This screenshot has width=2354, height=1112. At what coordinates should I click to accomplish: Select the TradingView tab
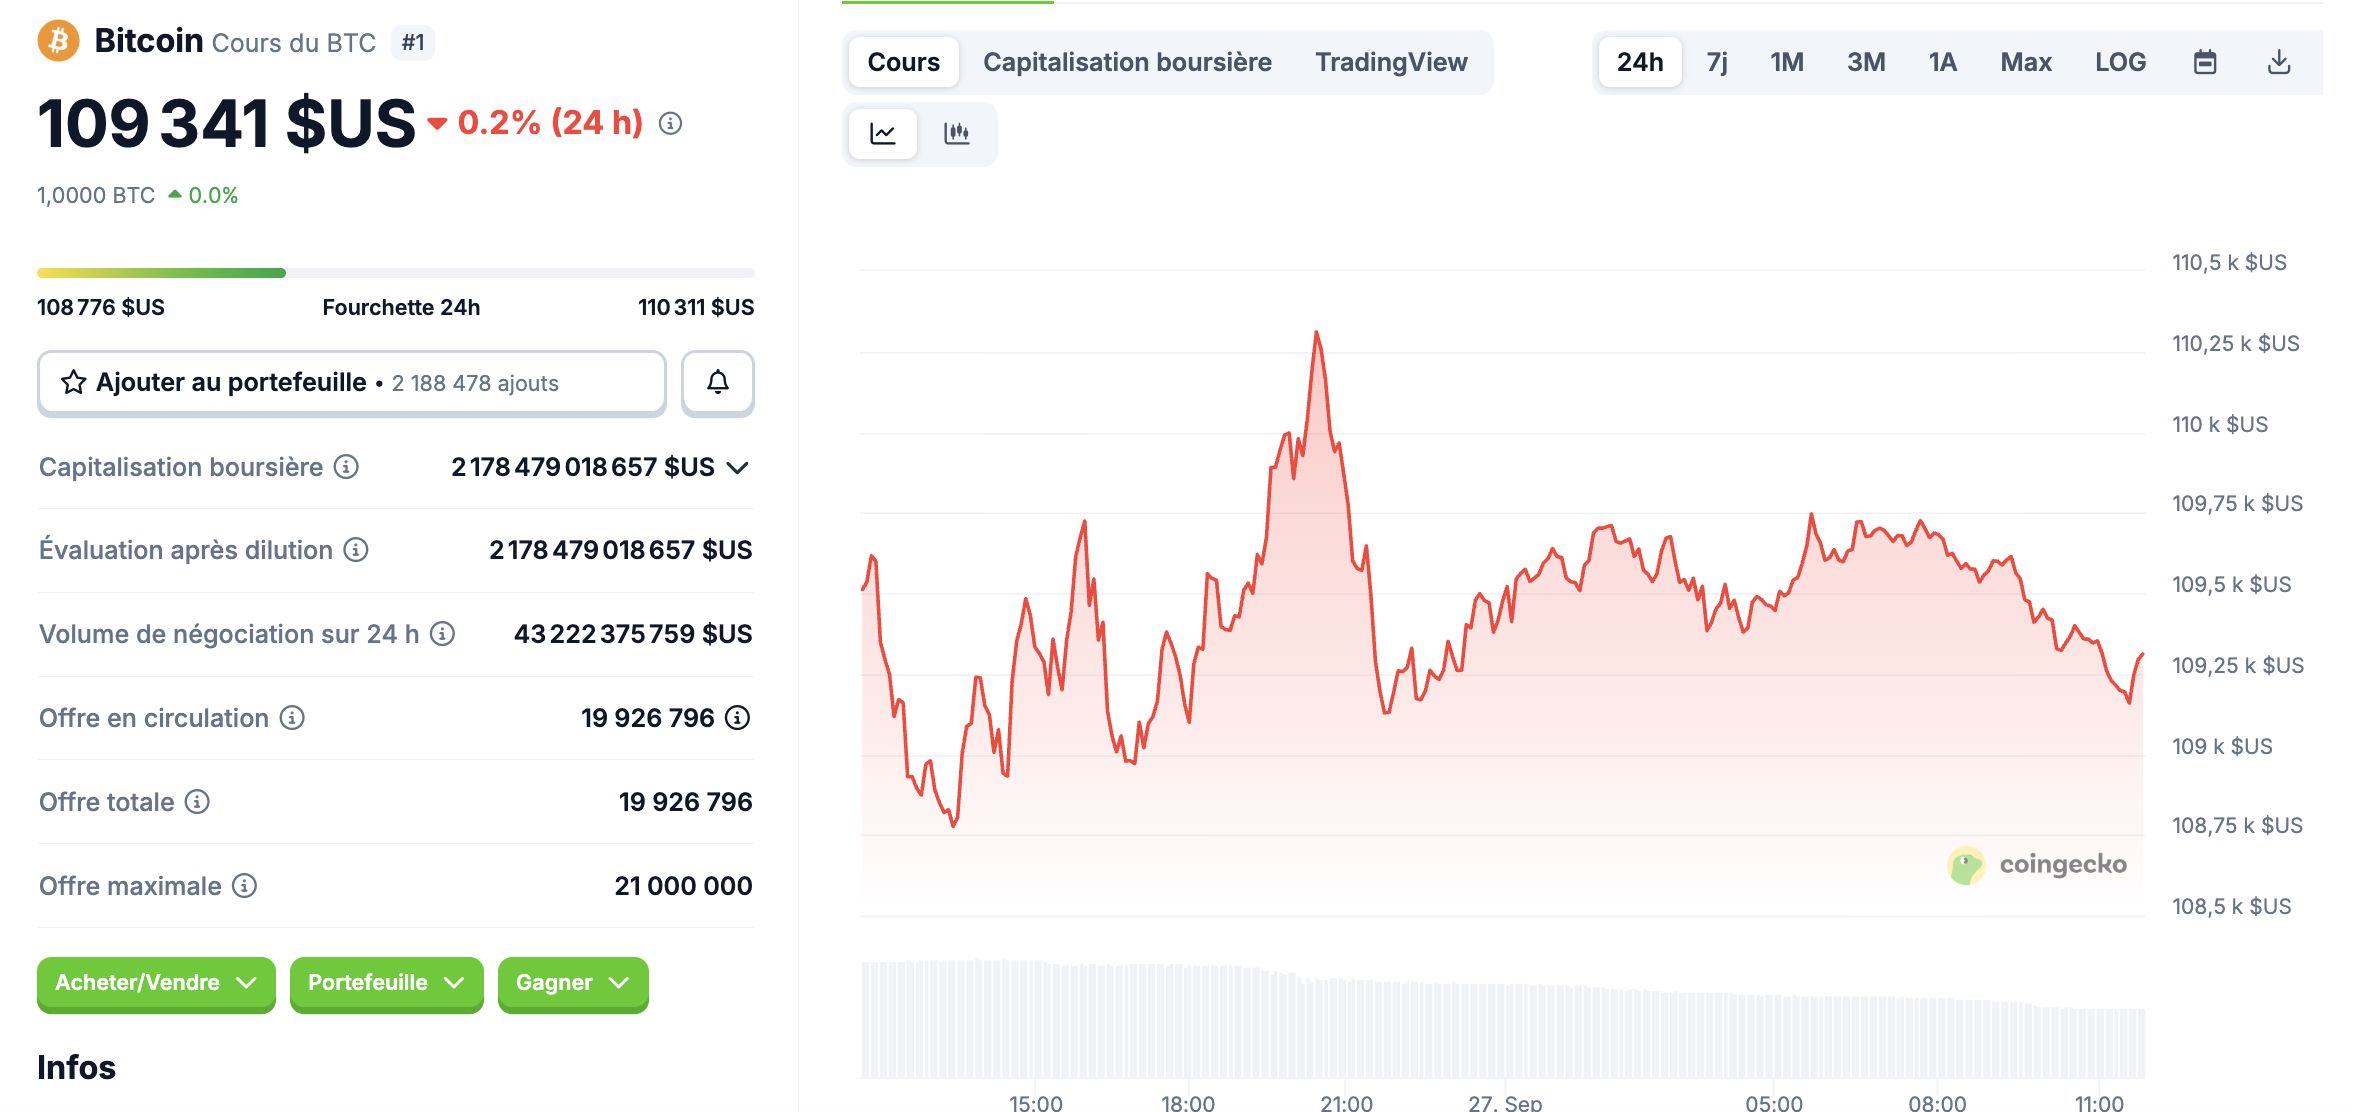point(1391,62)
